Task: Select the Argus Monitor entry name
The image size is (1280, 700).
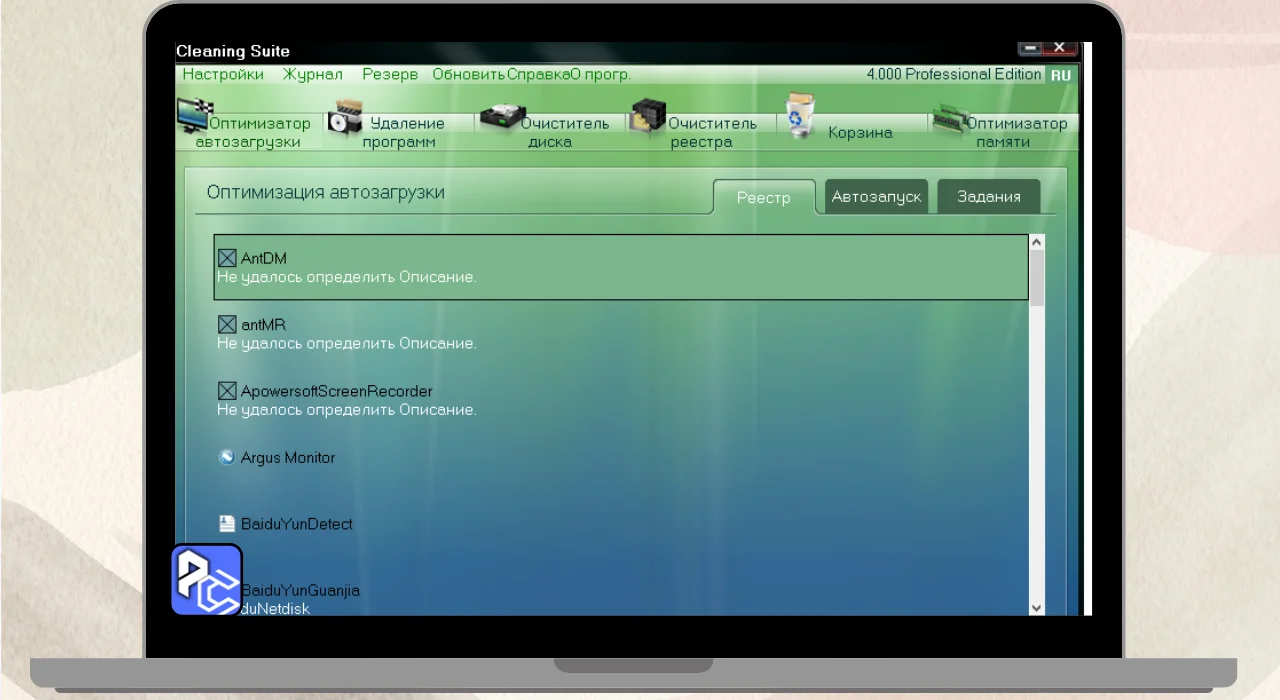Action: pyautogui.click(x=288, y=457)
